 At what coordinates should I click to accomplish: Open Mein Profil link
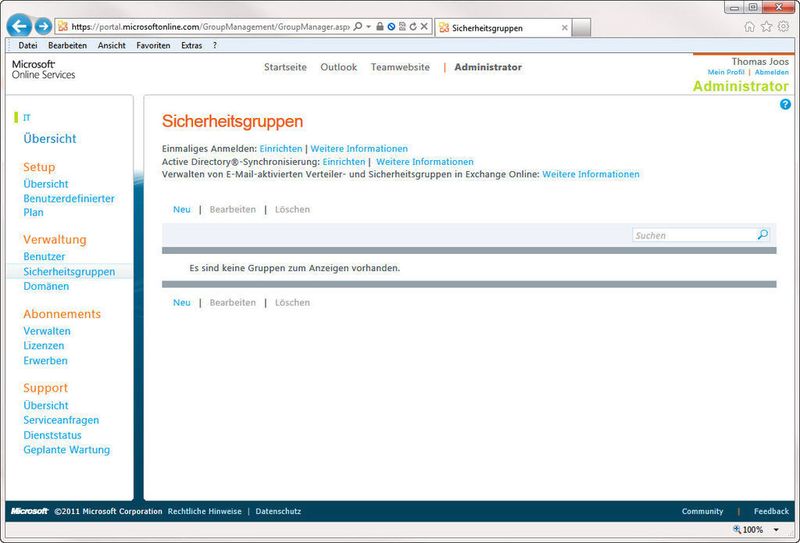[x=726, y=72]
